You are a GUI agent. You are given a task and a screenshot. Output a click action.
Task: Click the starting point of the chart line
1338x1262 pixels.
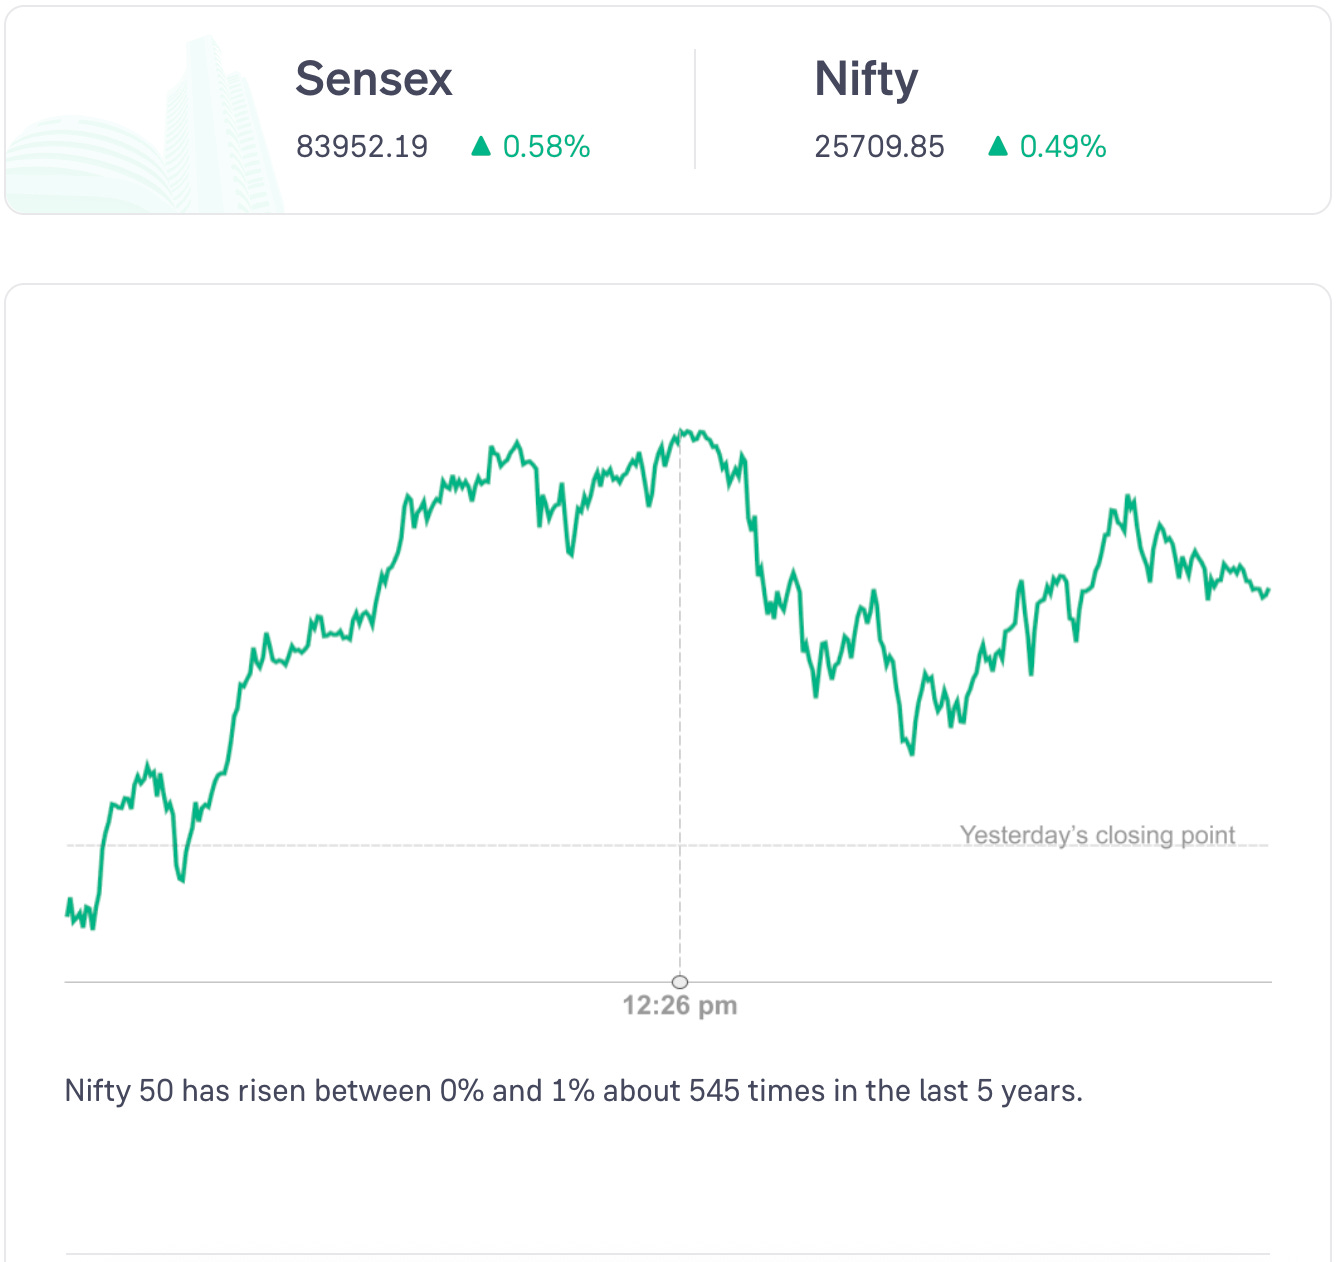(67, 912)
